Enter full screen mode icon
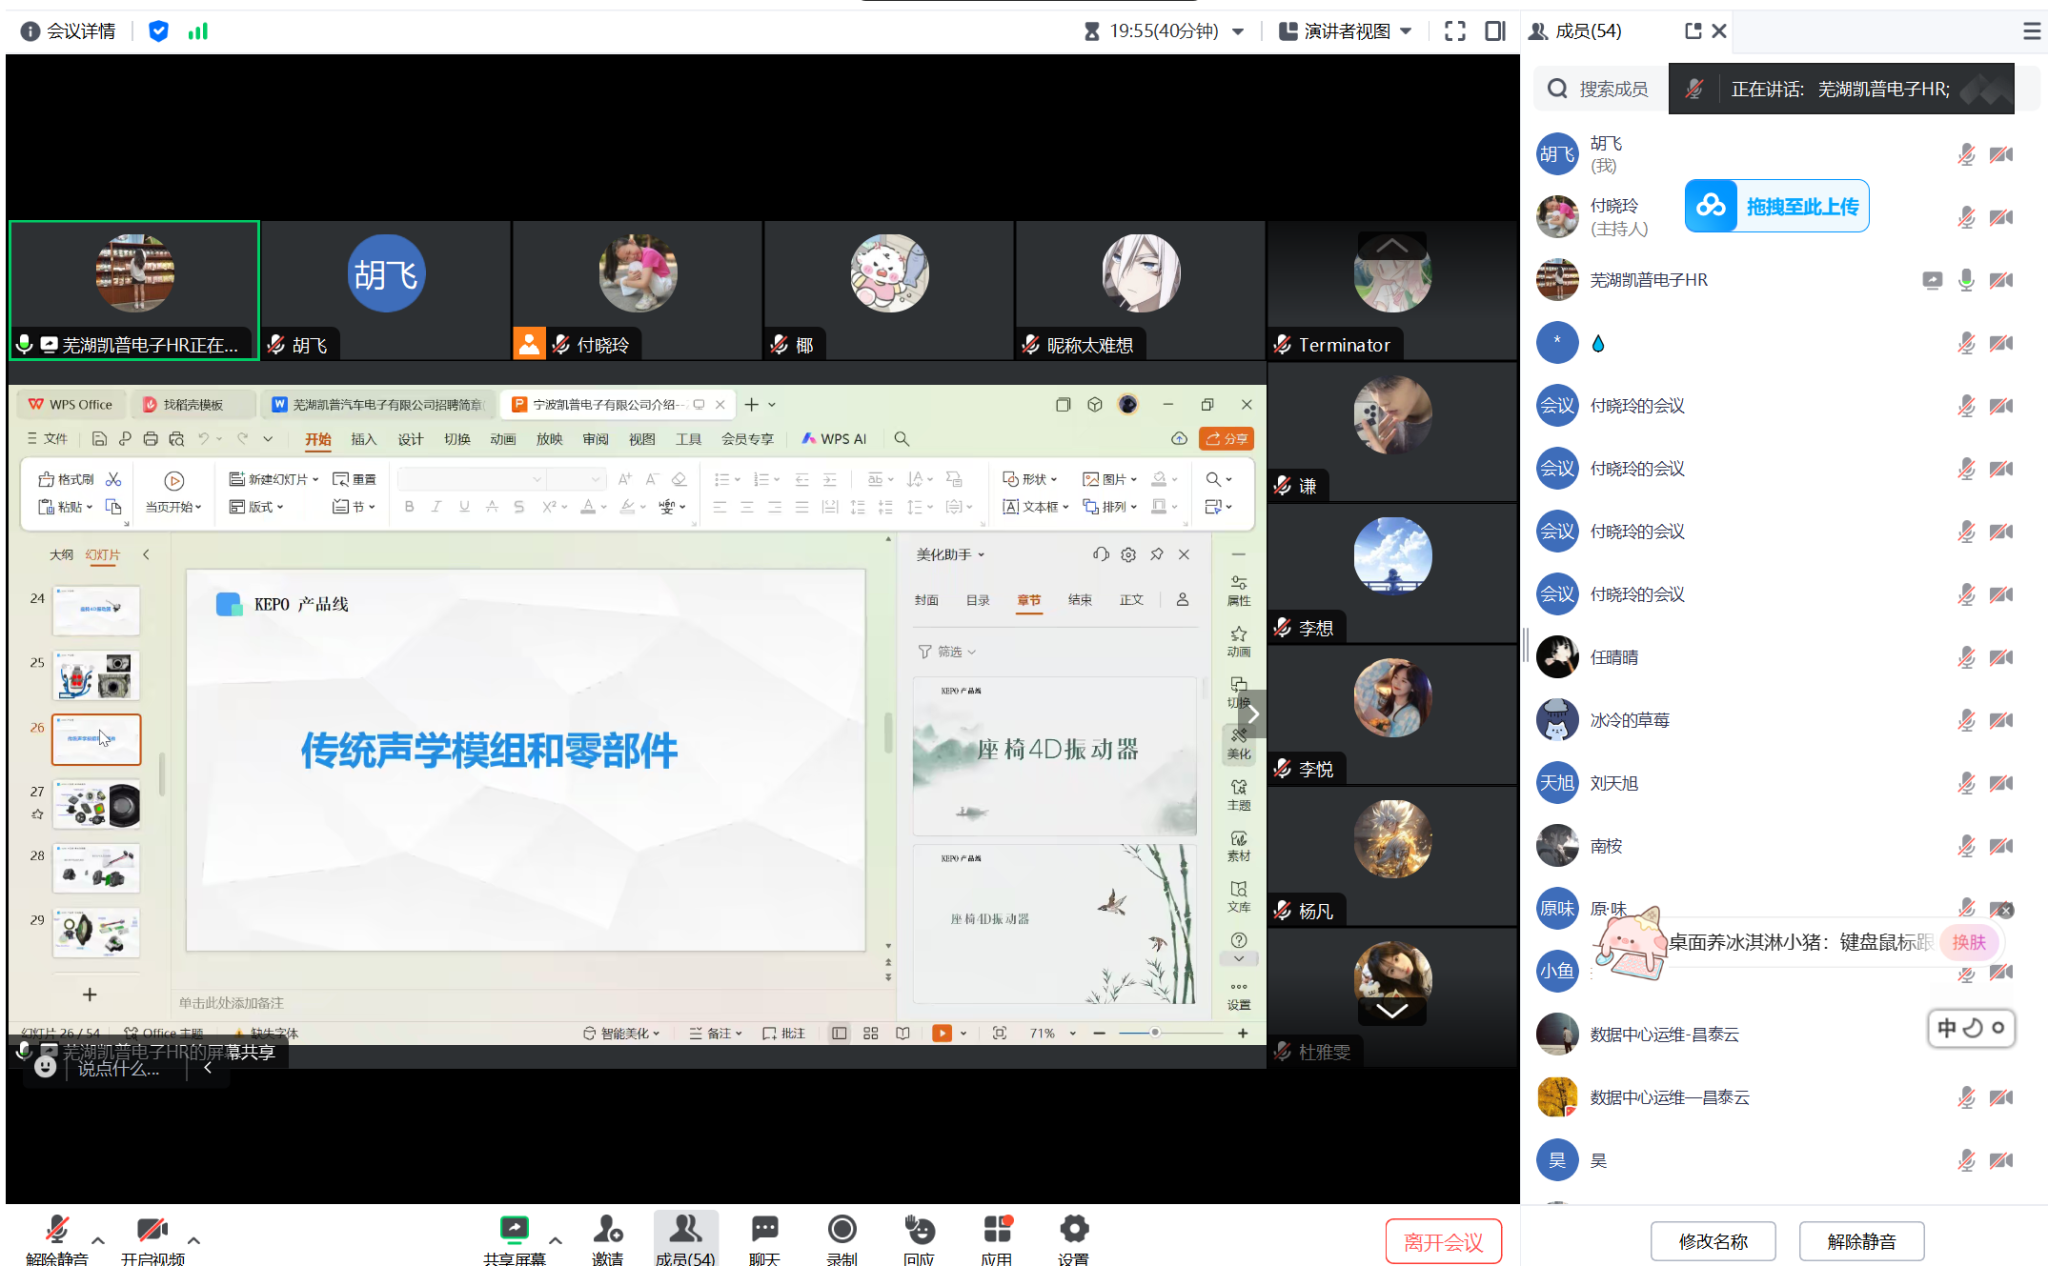2048x1266 pixels. 1455,31
